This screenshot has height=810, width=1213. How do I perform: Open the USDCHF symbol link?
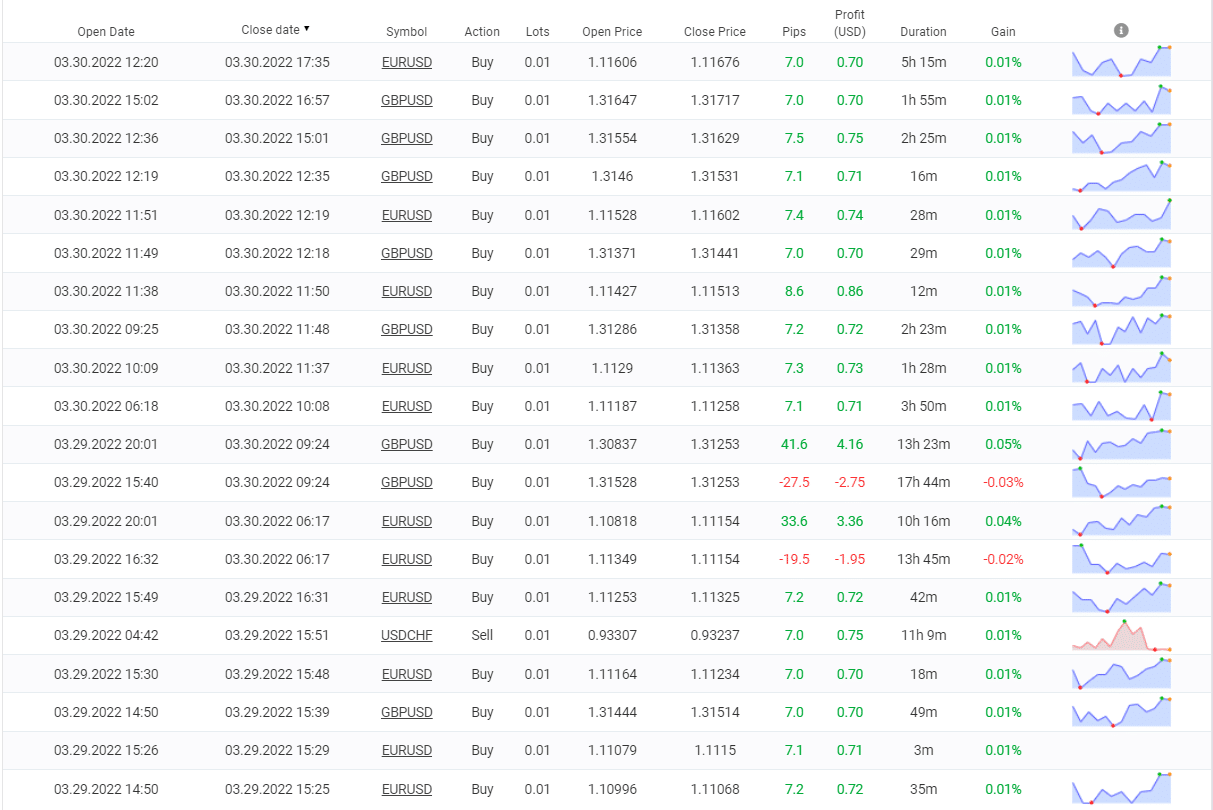click(406, 636)
